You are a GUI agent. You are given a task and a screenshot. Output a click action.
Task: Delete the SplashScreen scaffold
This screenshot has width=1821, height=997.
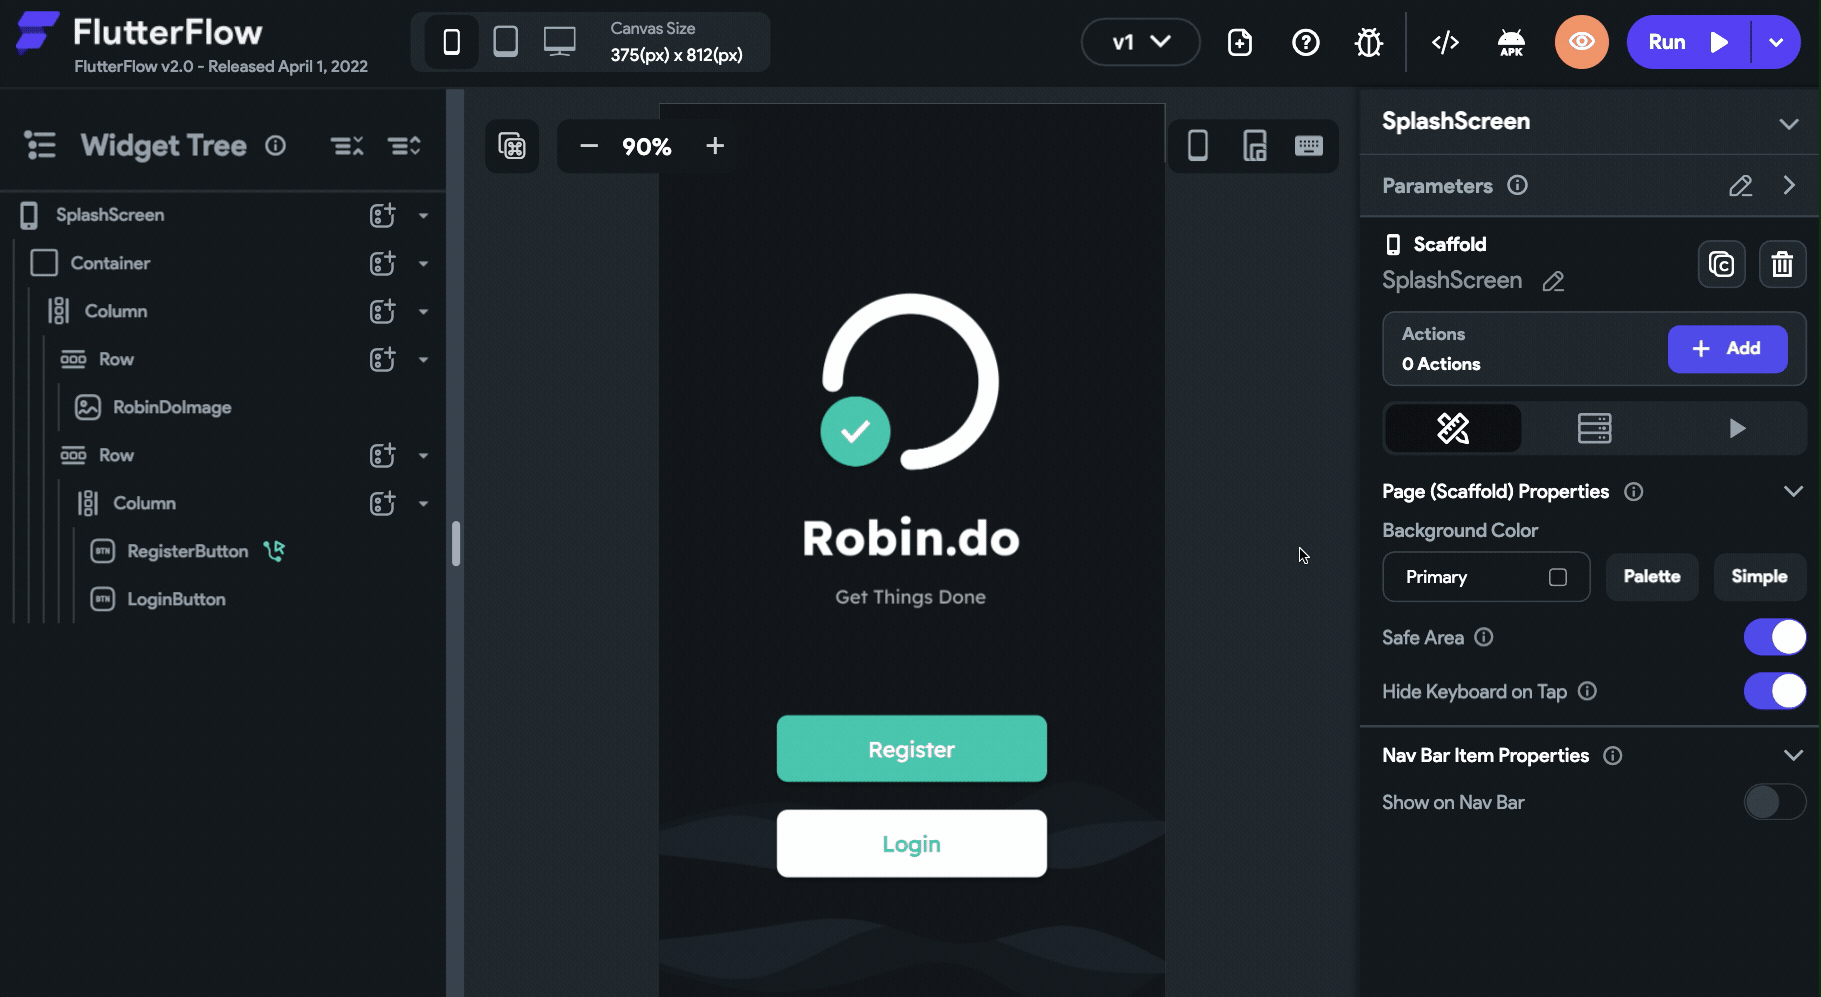[x=1784, y=263]
